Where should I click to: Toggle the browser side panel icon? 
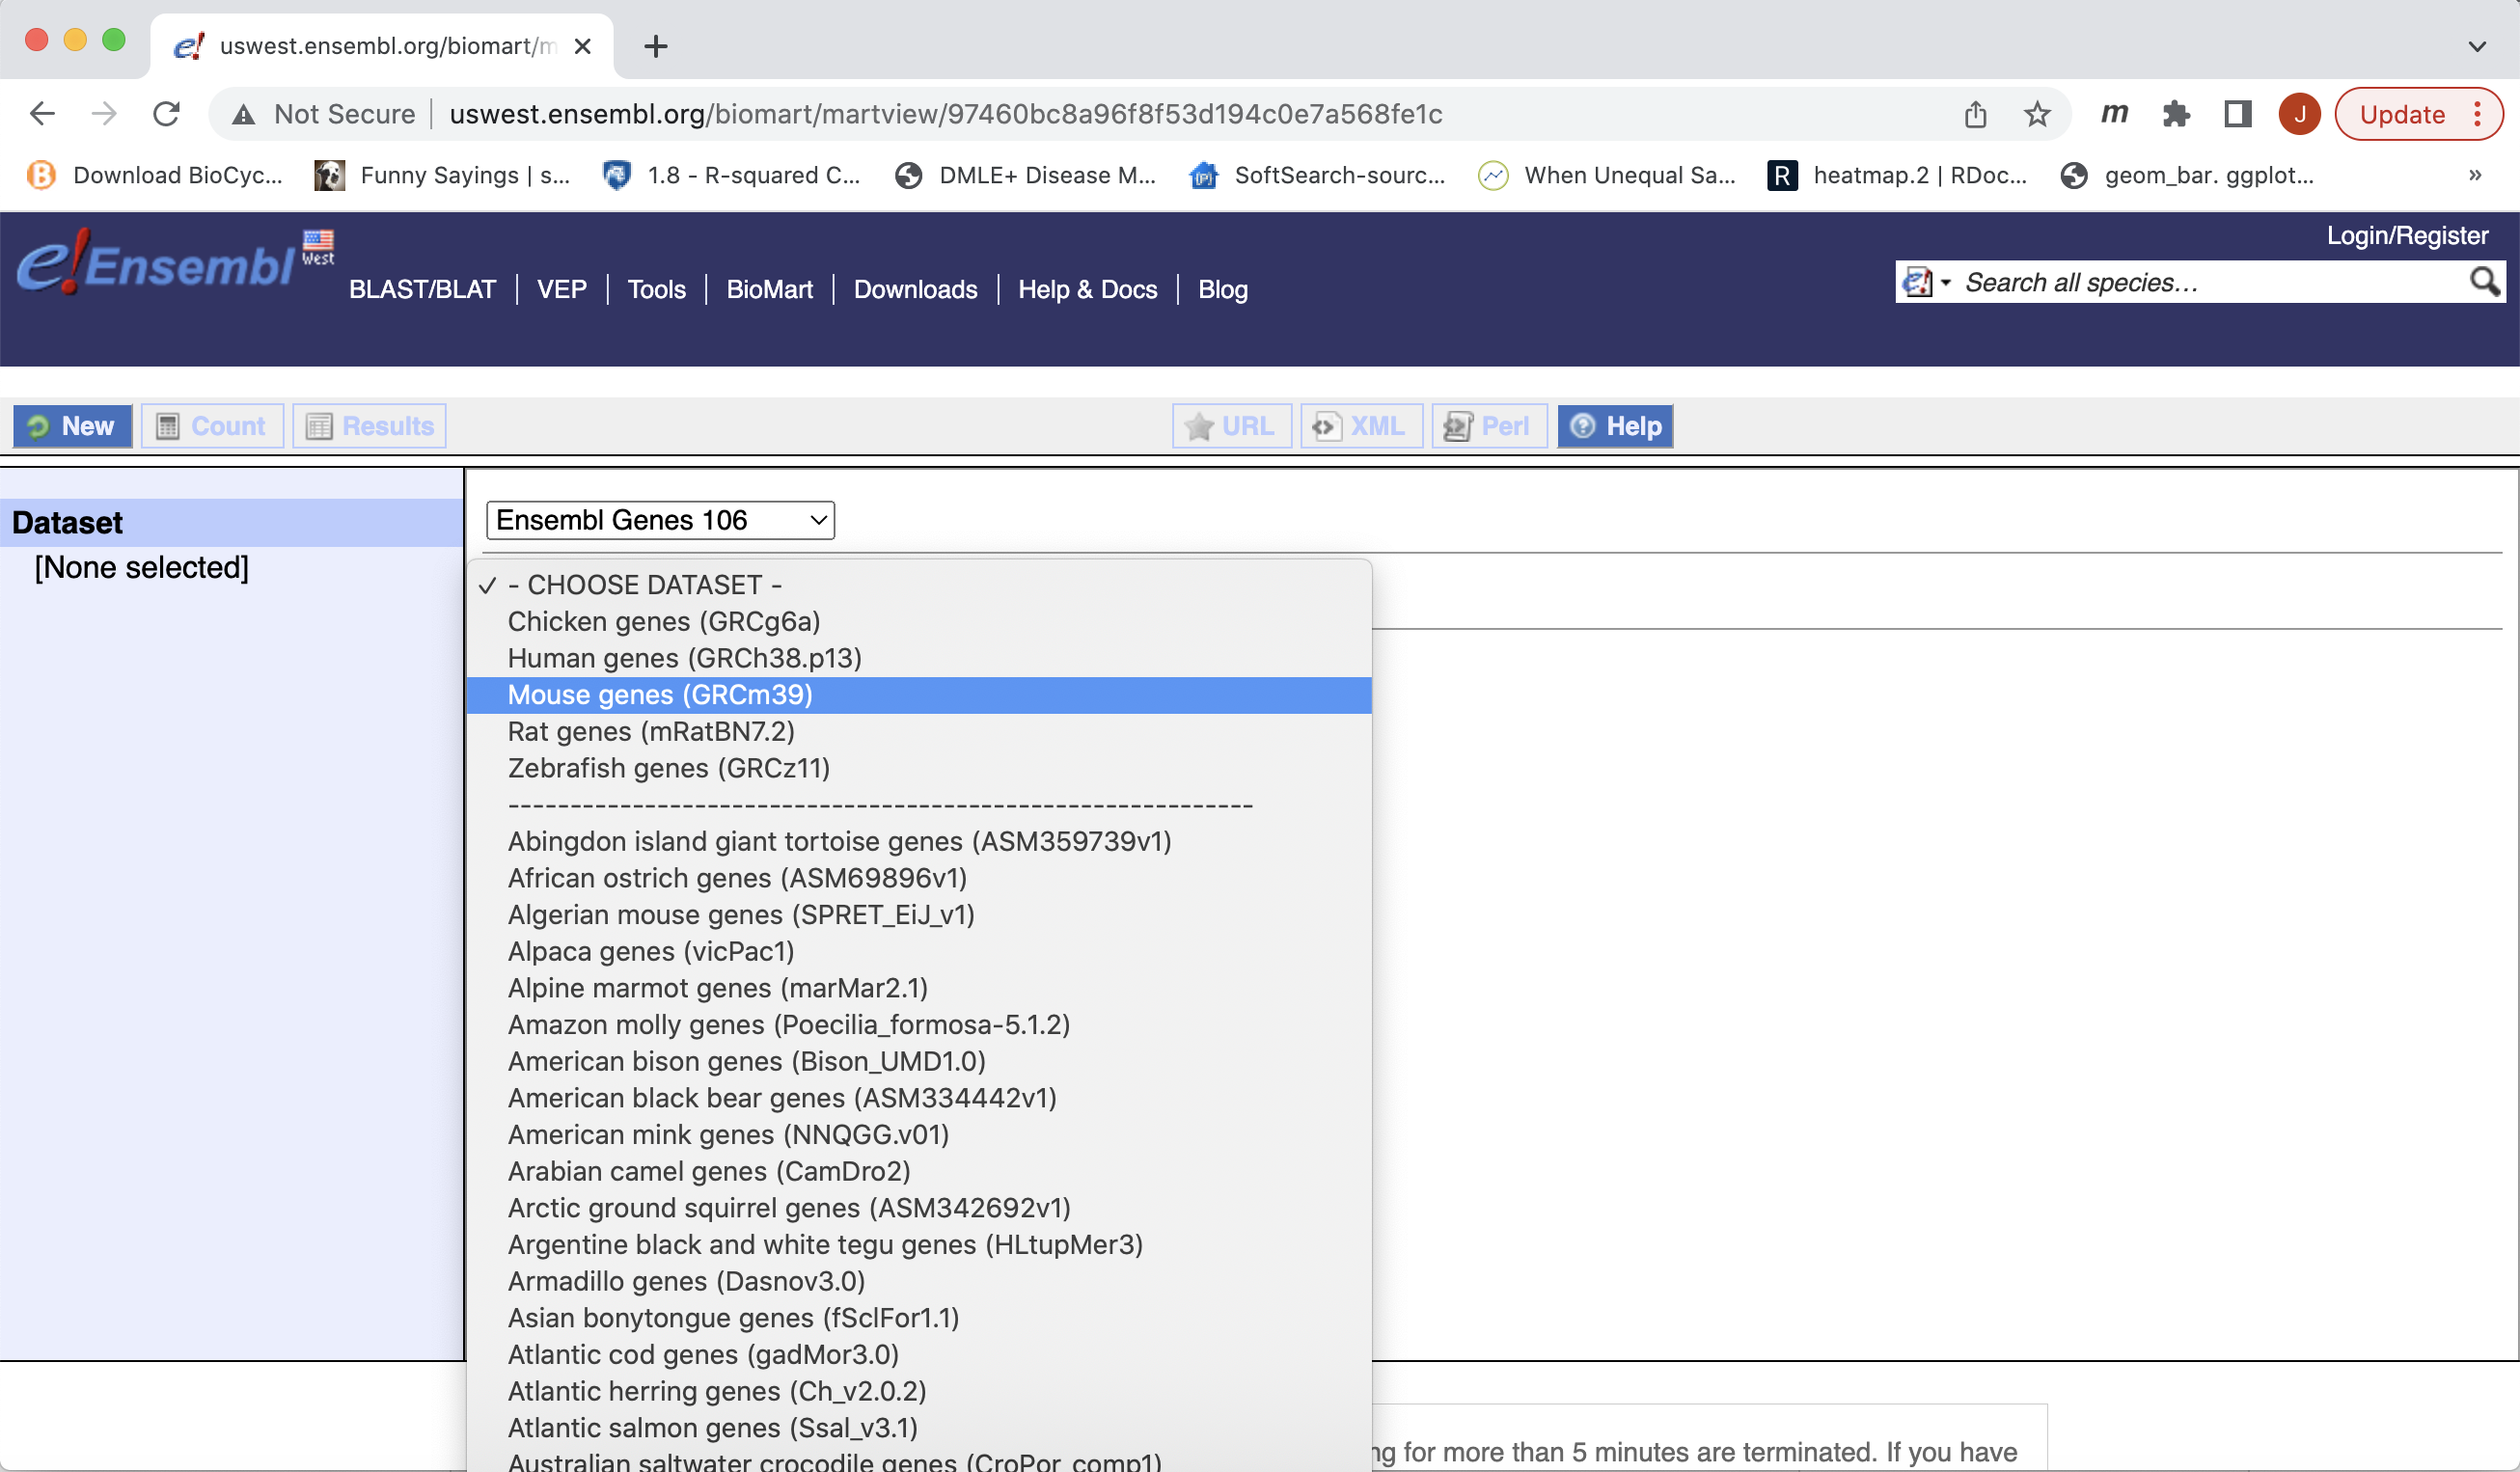coord(2238,114)
